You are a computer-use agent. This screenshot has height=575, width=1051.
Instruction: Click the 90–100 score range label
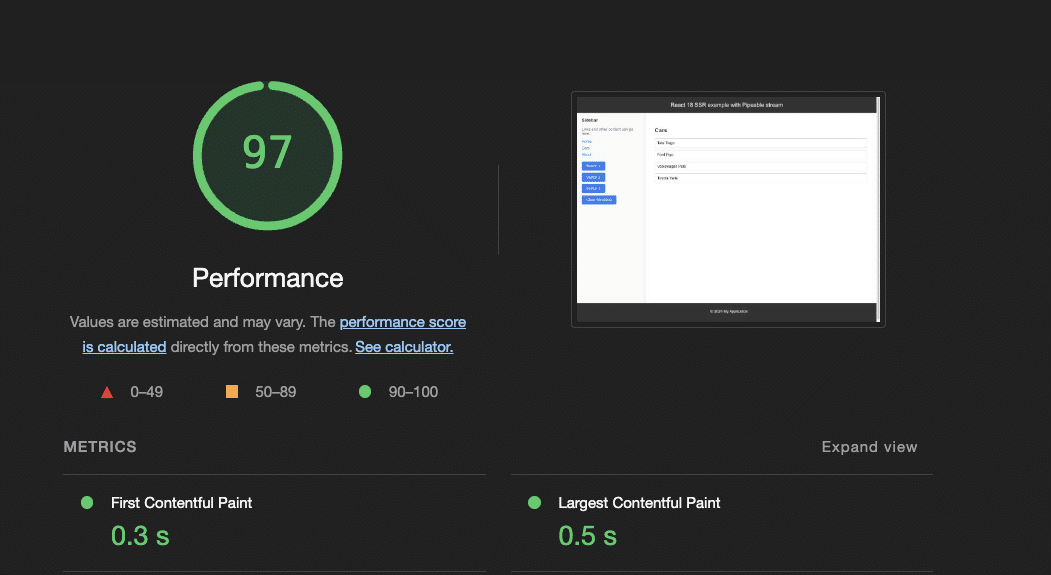[x=413, y=392]
